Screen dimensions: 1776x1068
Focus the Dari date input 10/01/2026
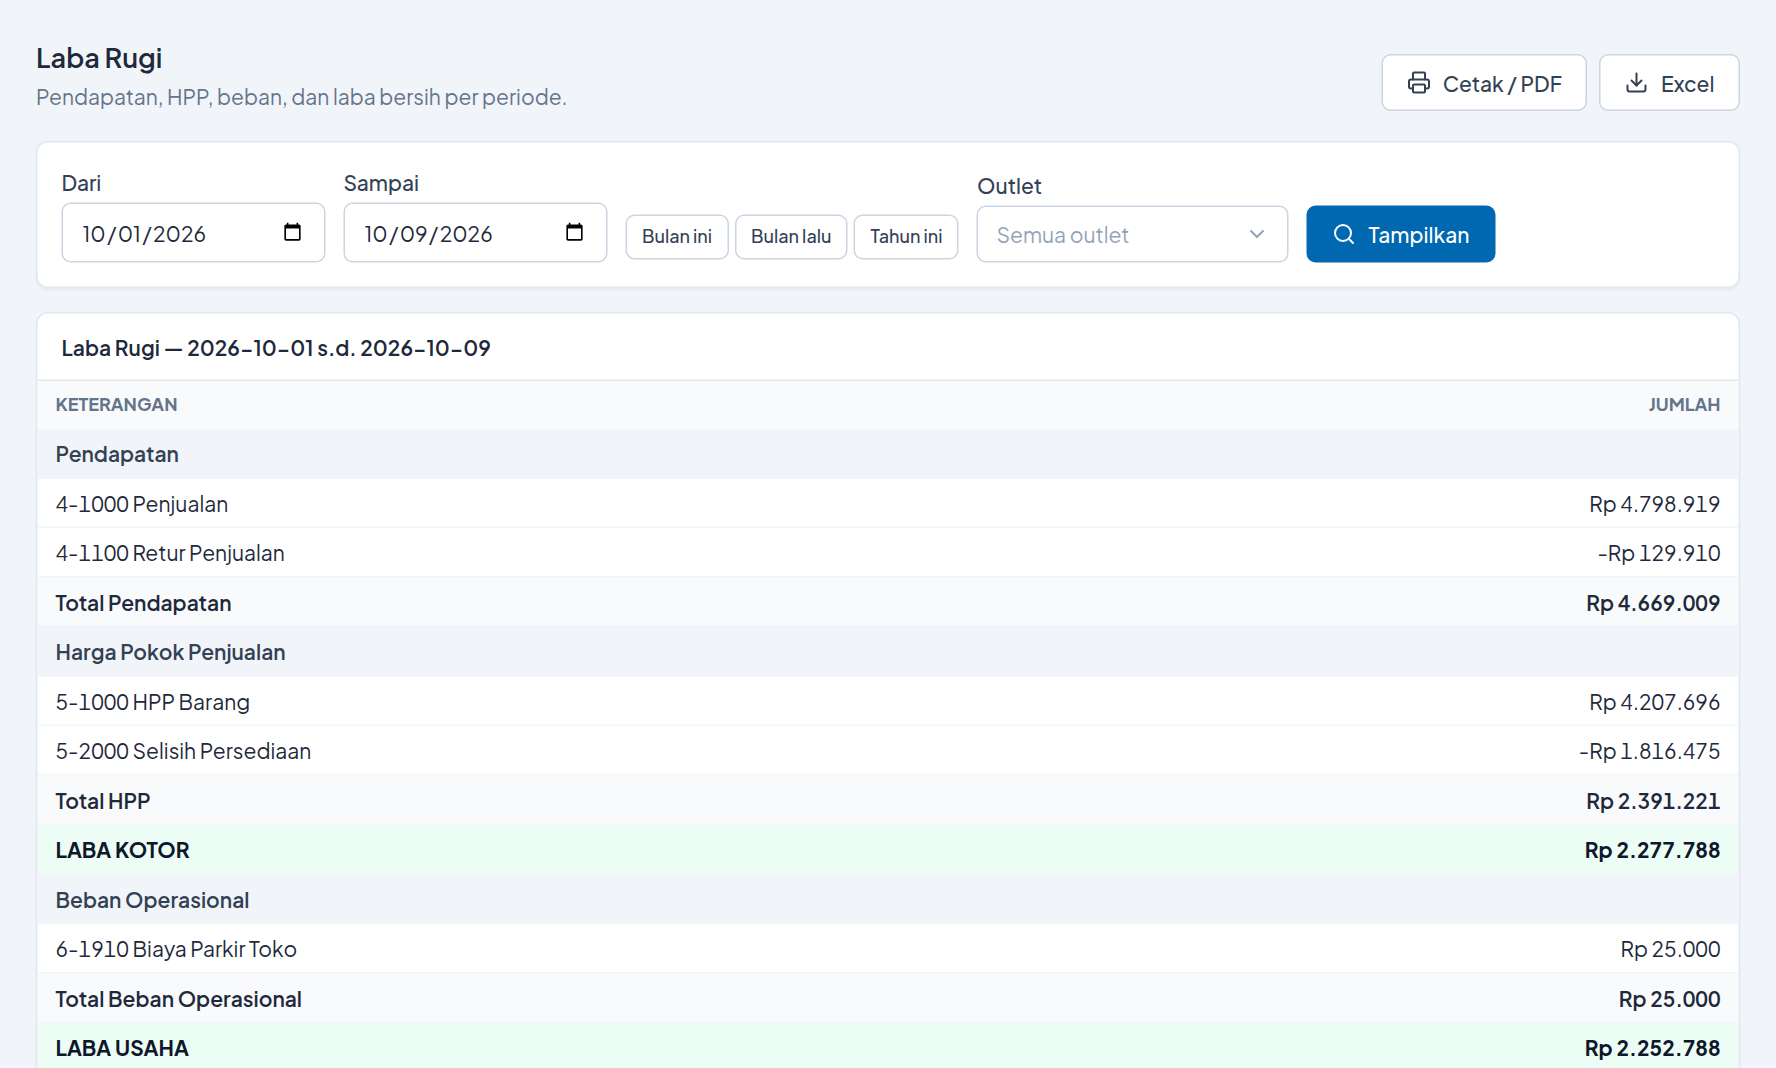point(193,233)
